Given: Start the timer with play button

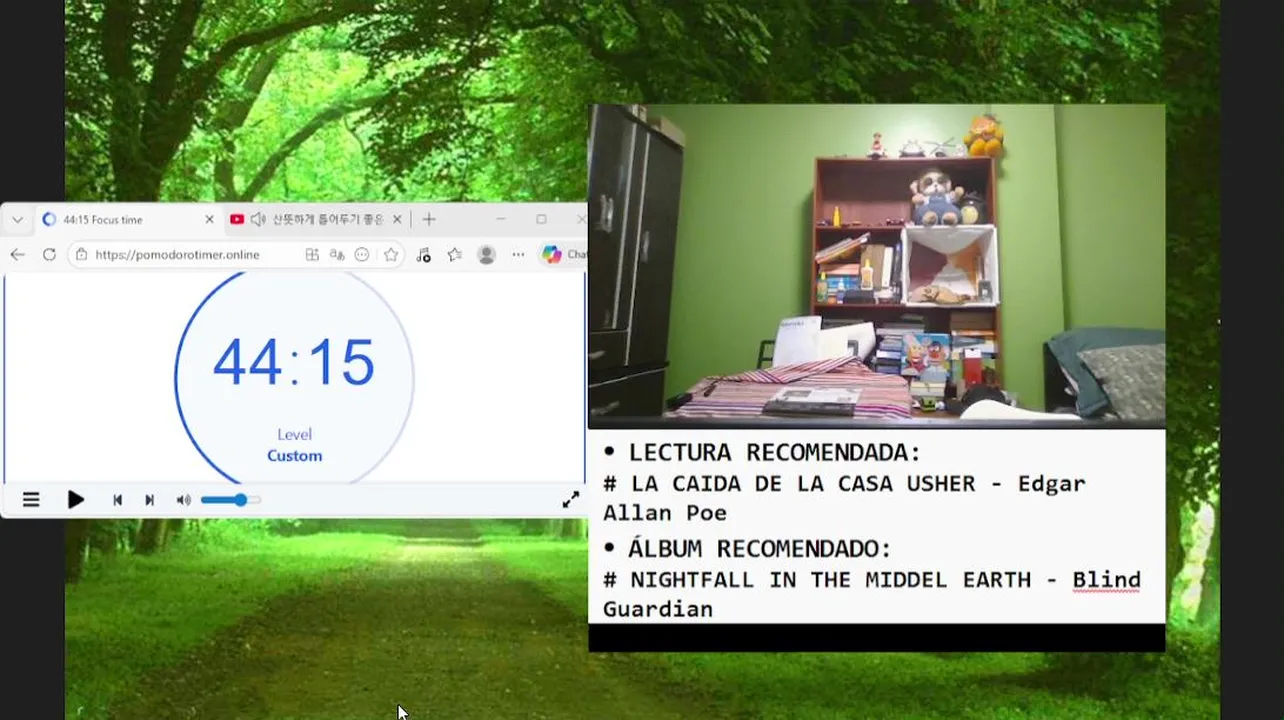Looking at the screenshot, I should pyautogui.click(x=76, y=500).
